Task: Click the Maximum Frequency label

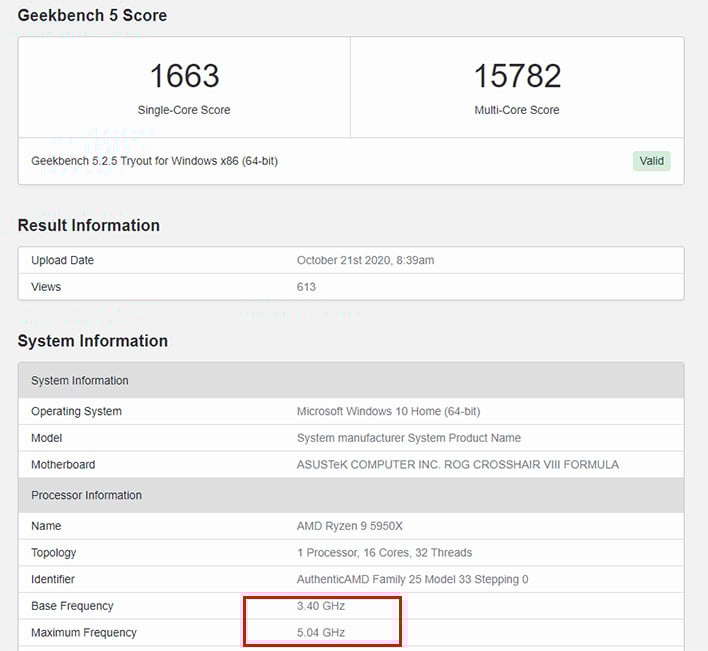Action: click(84, 632)
